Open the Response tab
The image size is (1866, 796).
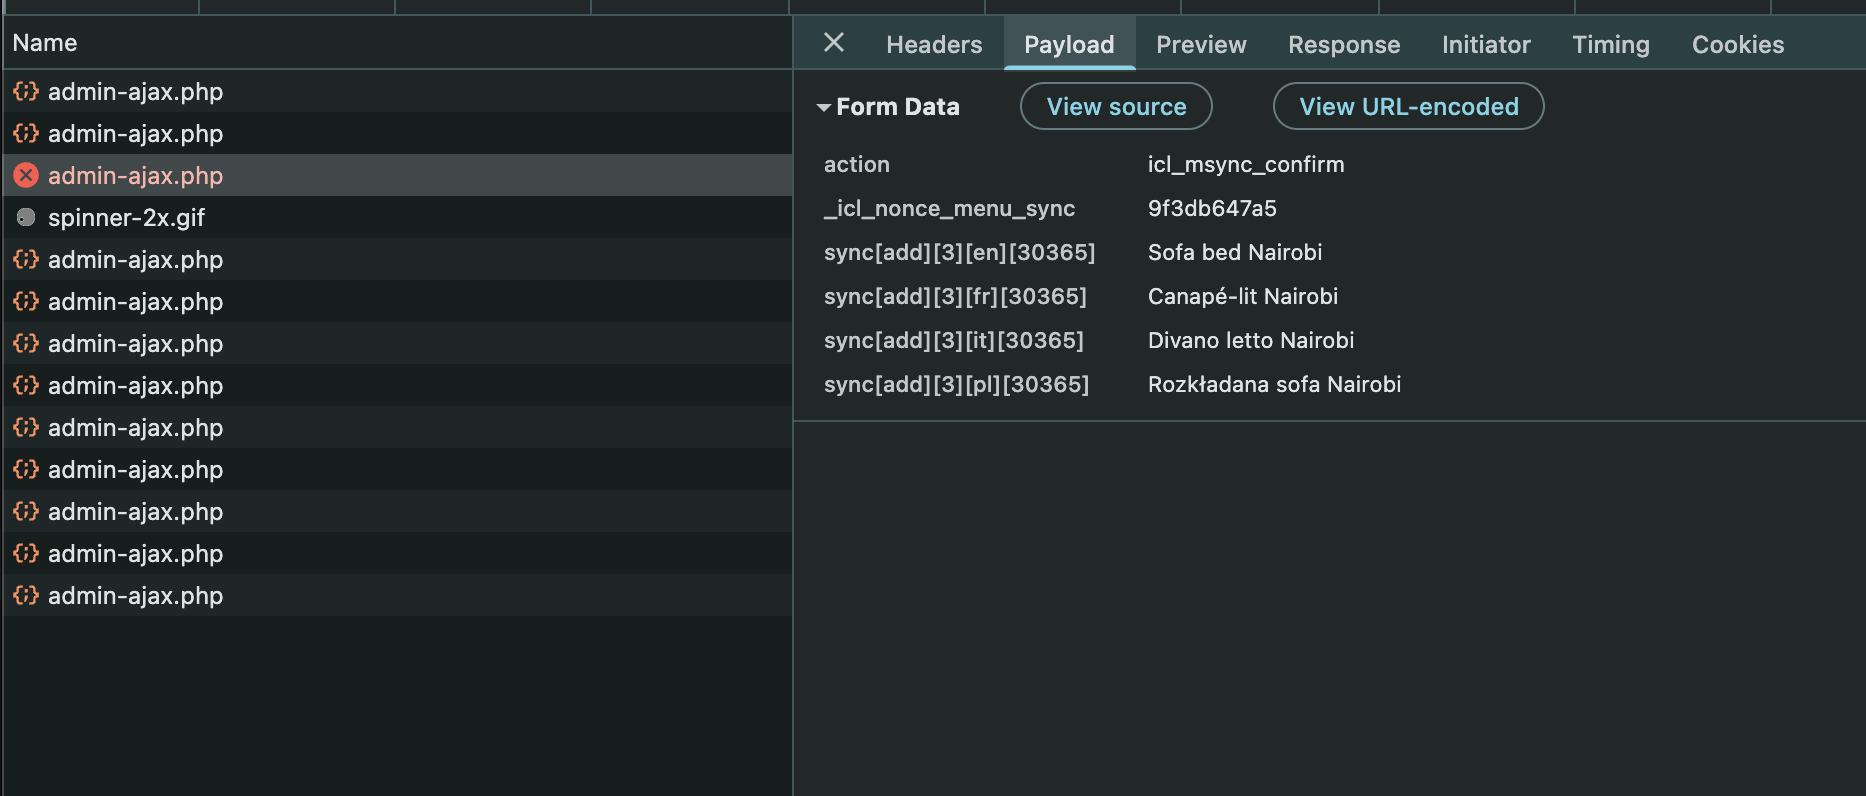point(1343,45)
